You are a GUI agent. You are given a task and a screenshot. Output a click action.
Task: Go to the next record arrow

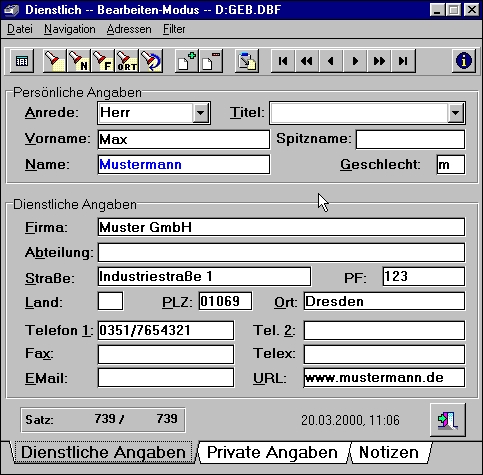[355, 61]
